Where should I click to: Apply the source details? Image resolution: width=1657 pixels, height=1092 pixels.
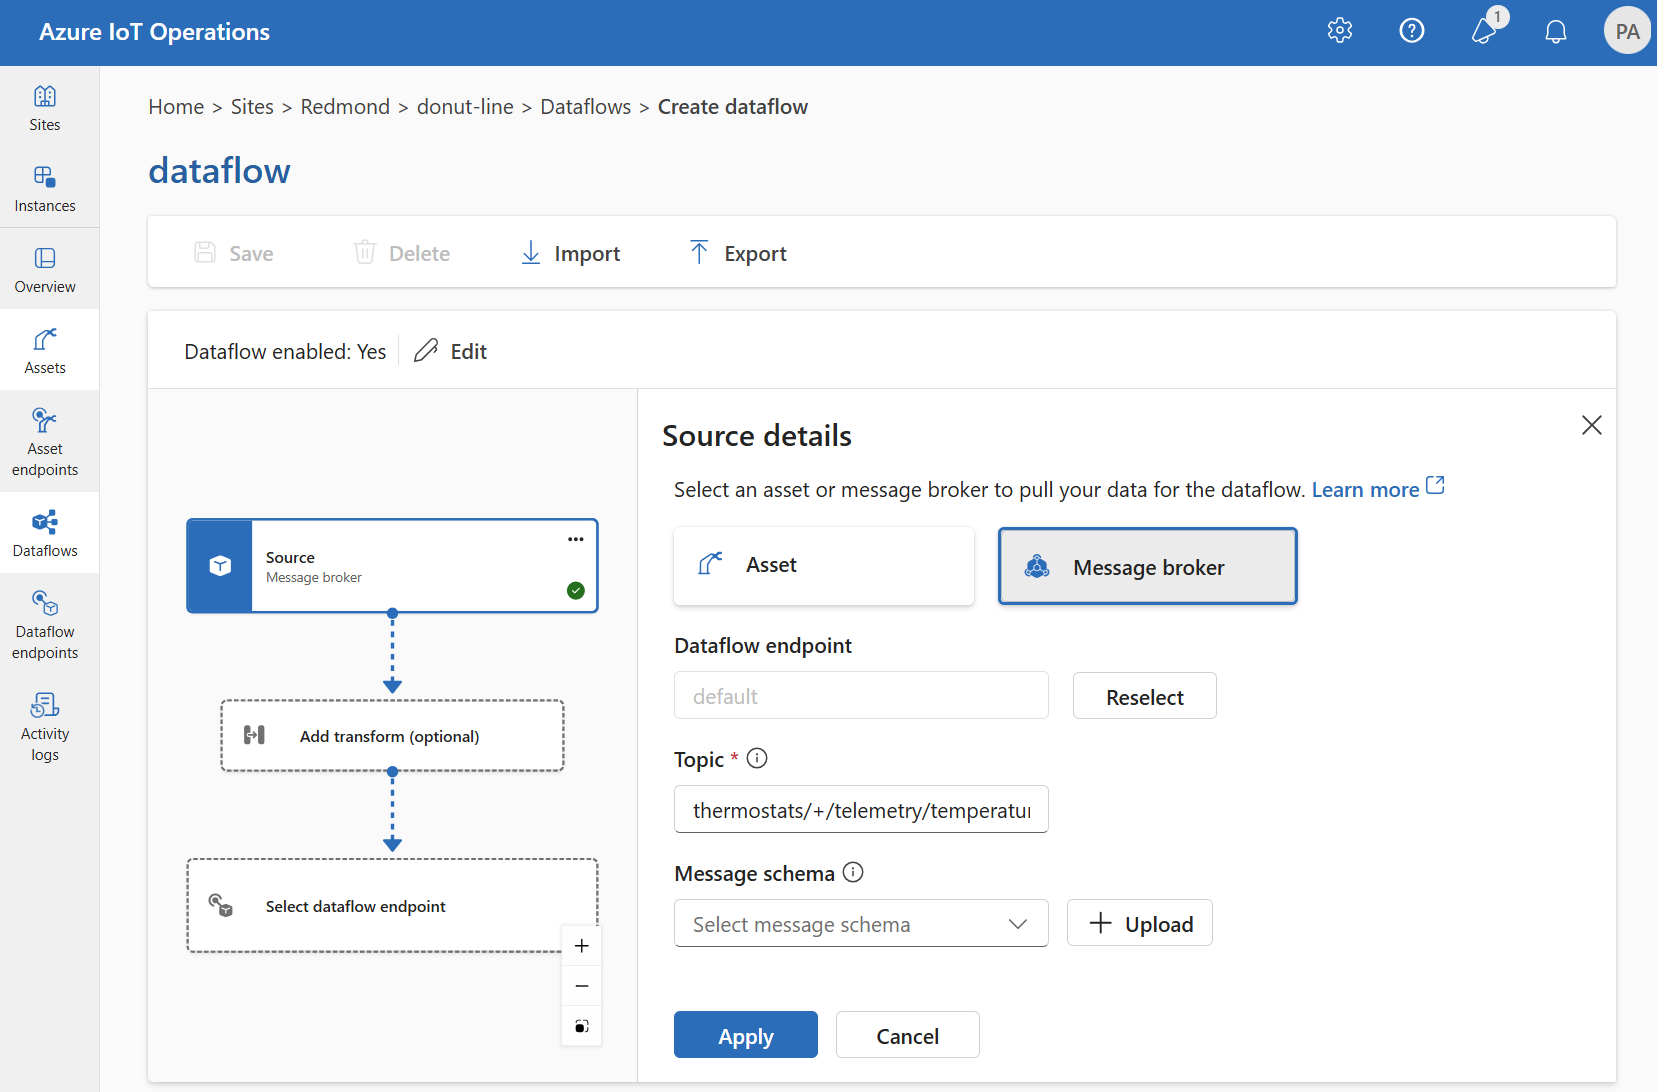[746, 1035]
